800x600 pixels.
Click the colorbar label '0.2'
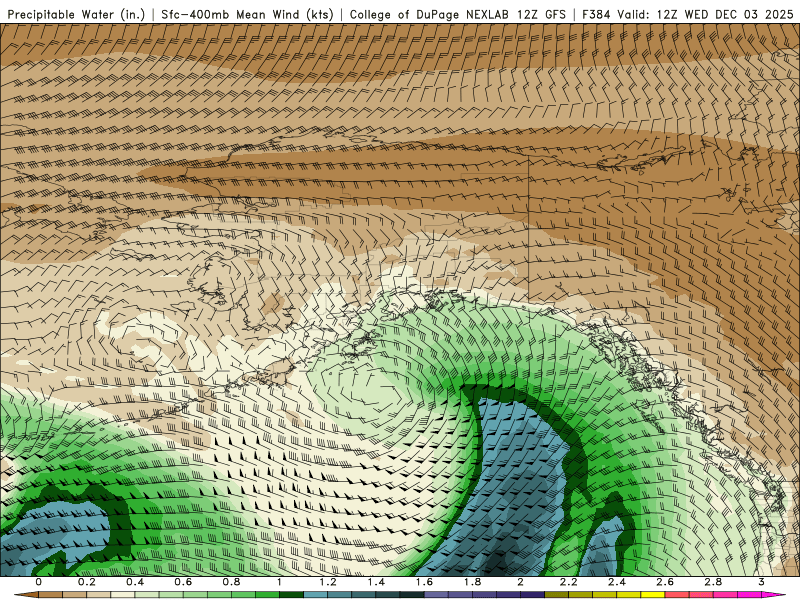(87, 582)
